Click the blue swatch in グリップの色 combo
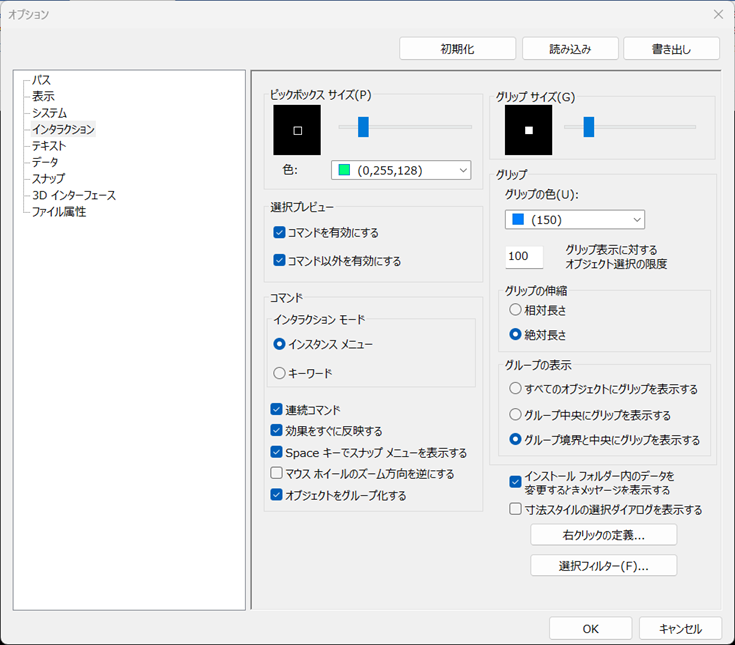The height and width of the screenshot is (645, 735). coord(518,219)
